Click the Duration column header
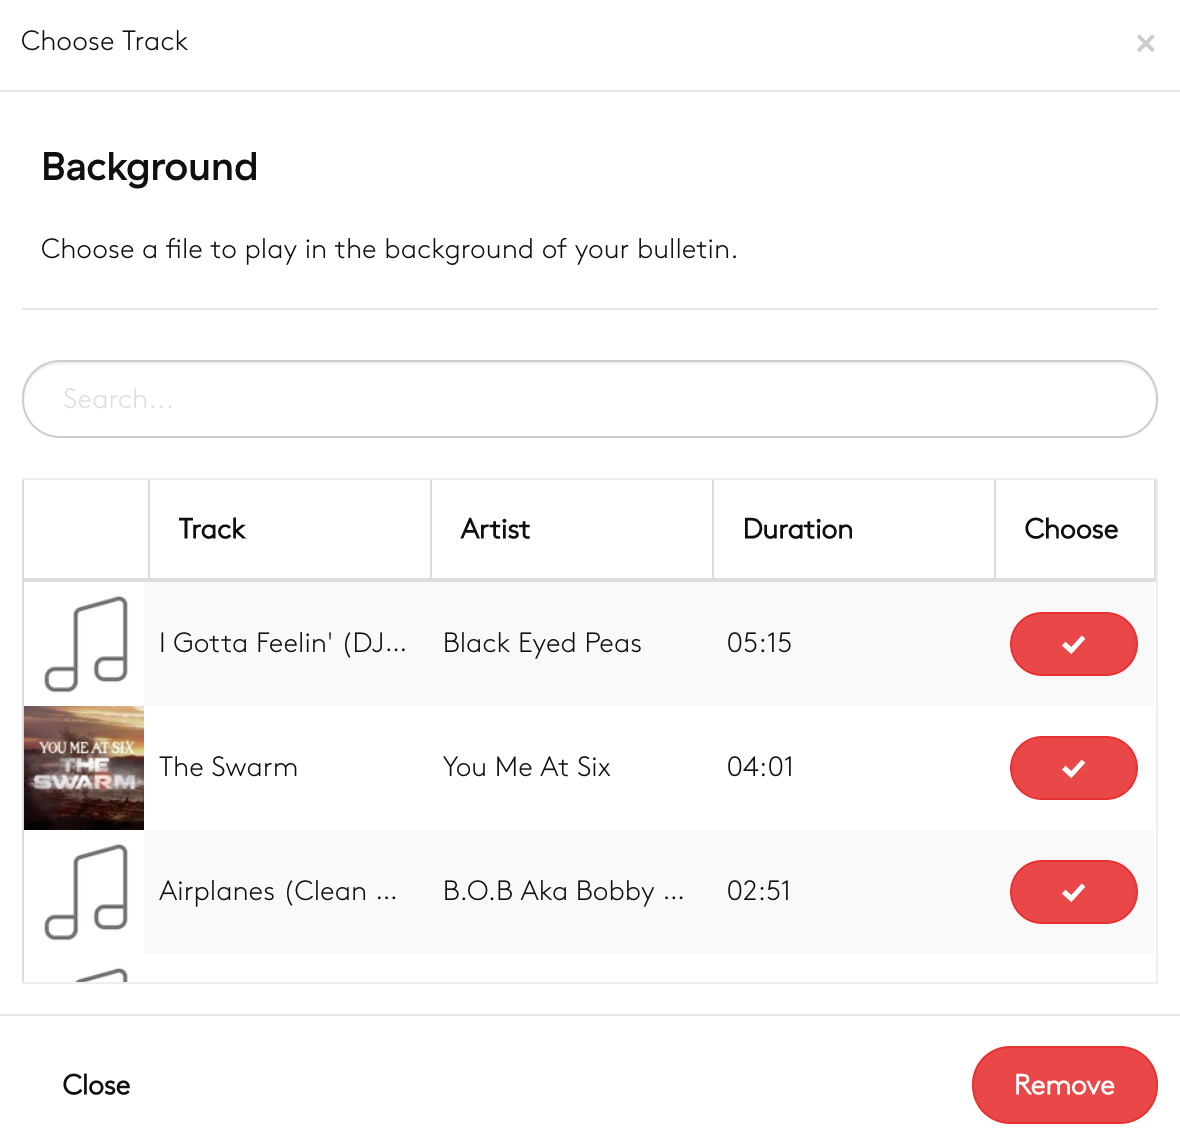Screen dimensions: 1180x1148 coord(797,529)
